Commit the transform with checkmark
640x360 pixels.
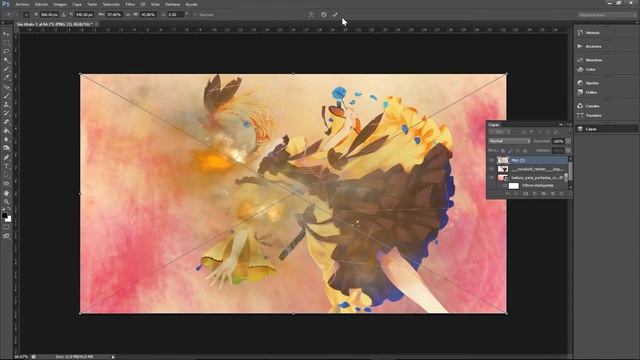[x=335, y=14]
